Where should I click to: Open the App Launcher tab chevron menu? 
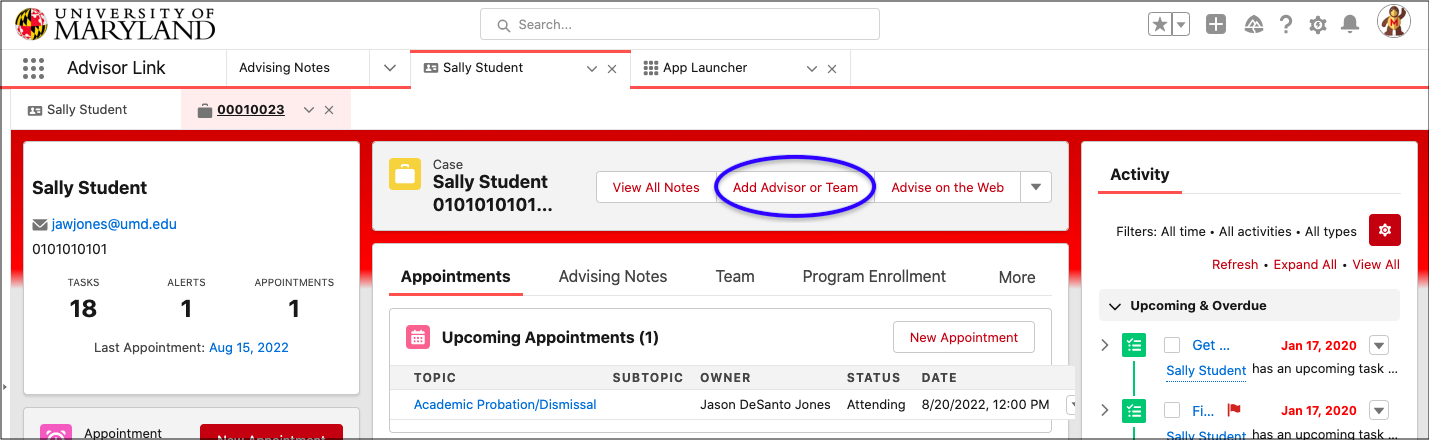[812, 69]
